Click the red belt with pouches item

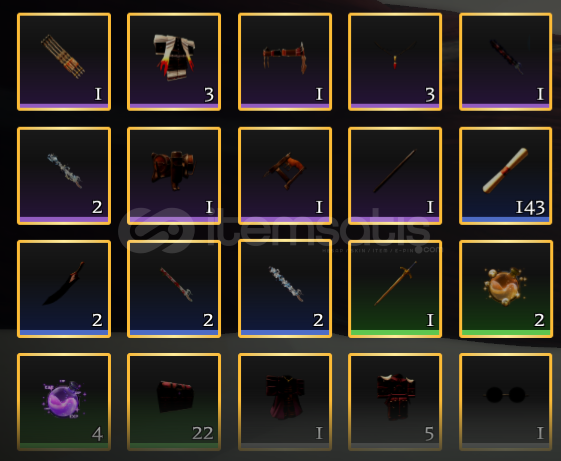[x=285, y=62]
